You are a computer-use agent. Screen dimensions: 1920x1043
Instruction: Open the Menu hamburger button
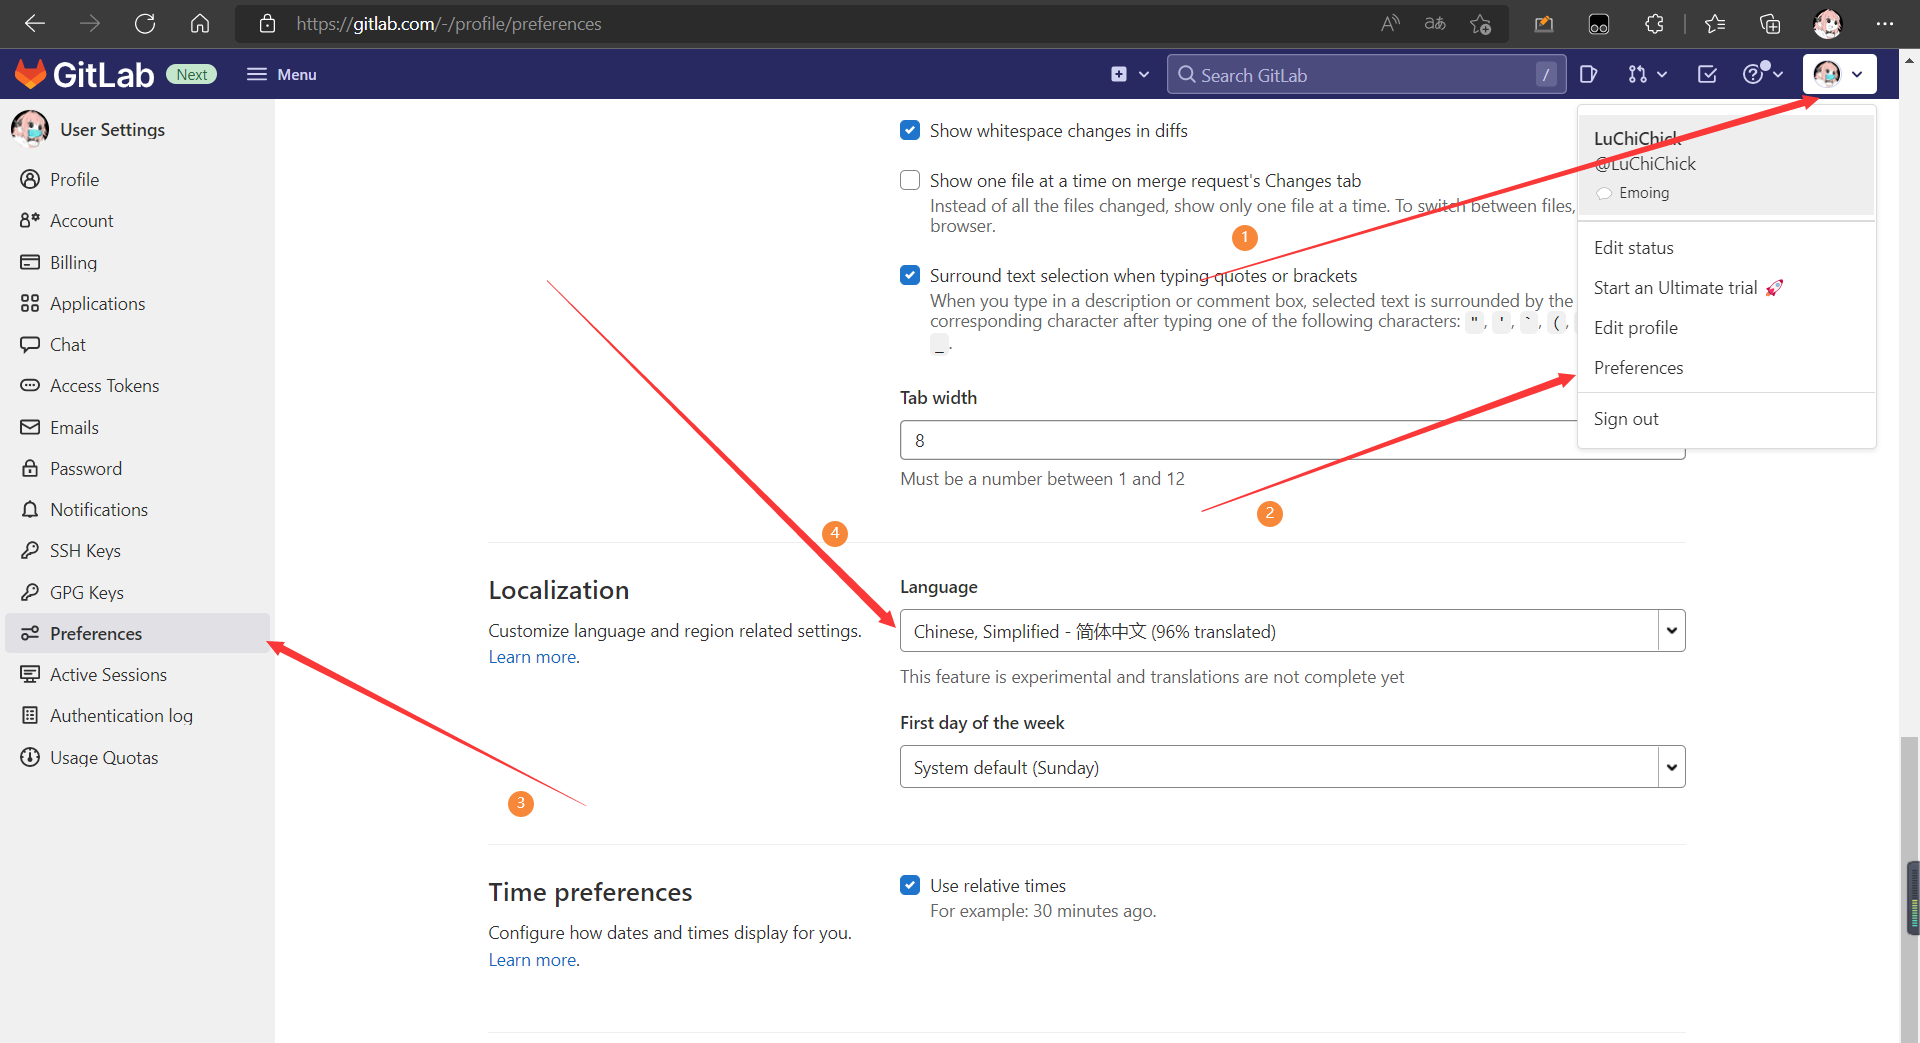click(x=282, y=74)
